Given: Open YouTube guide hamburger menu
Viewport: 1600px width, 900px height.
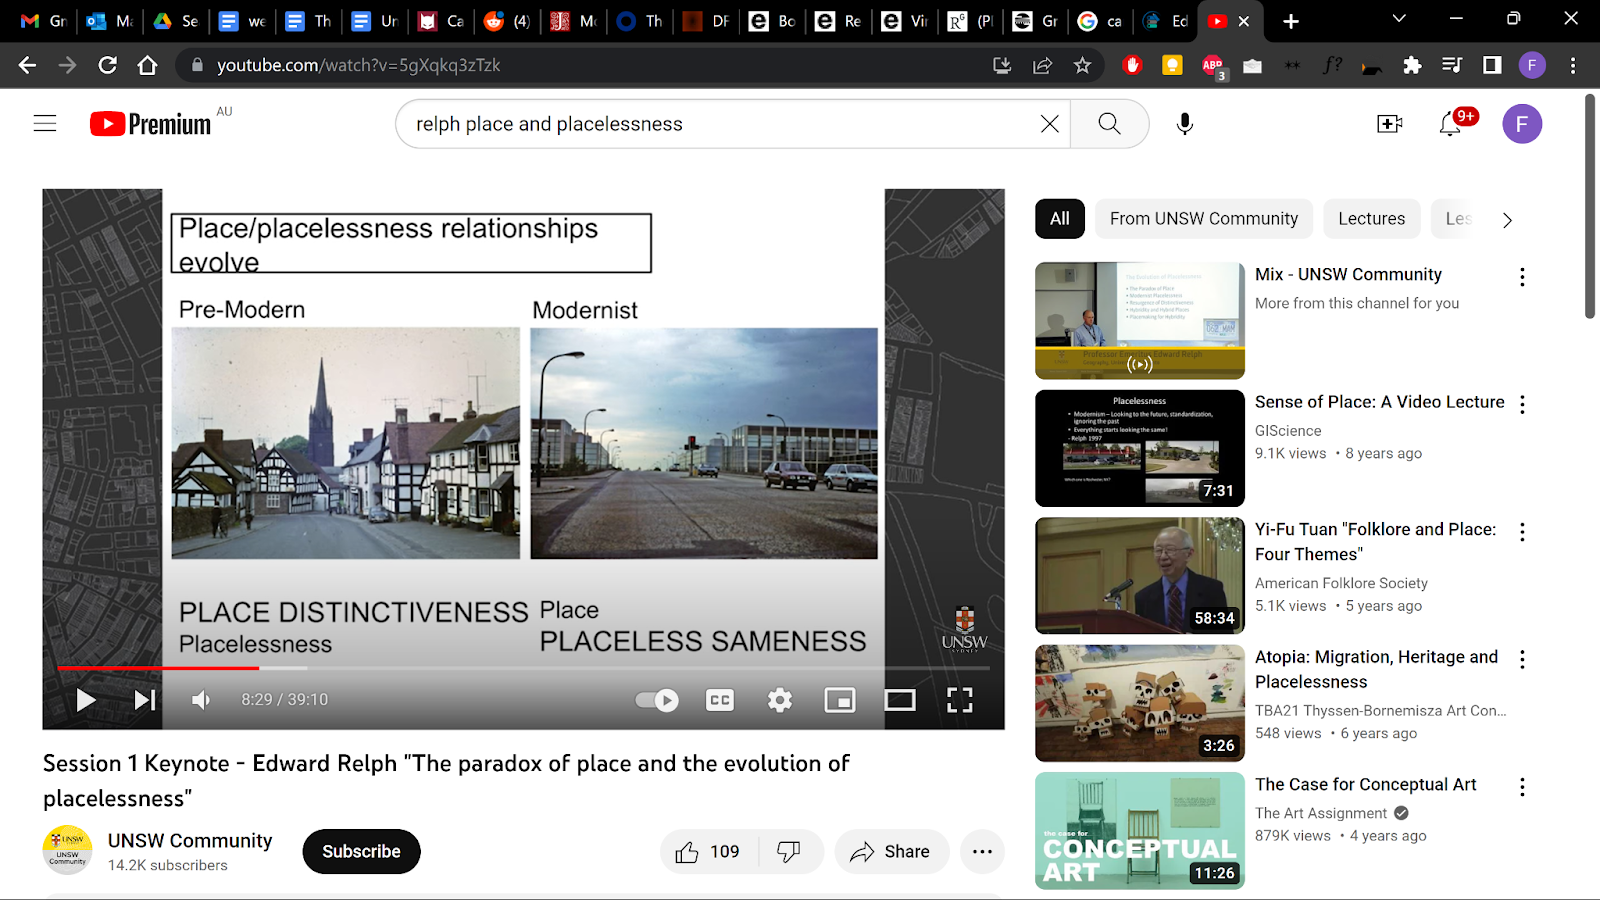Looking at the screenshot, I should click(x=45, y=124).
